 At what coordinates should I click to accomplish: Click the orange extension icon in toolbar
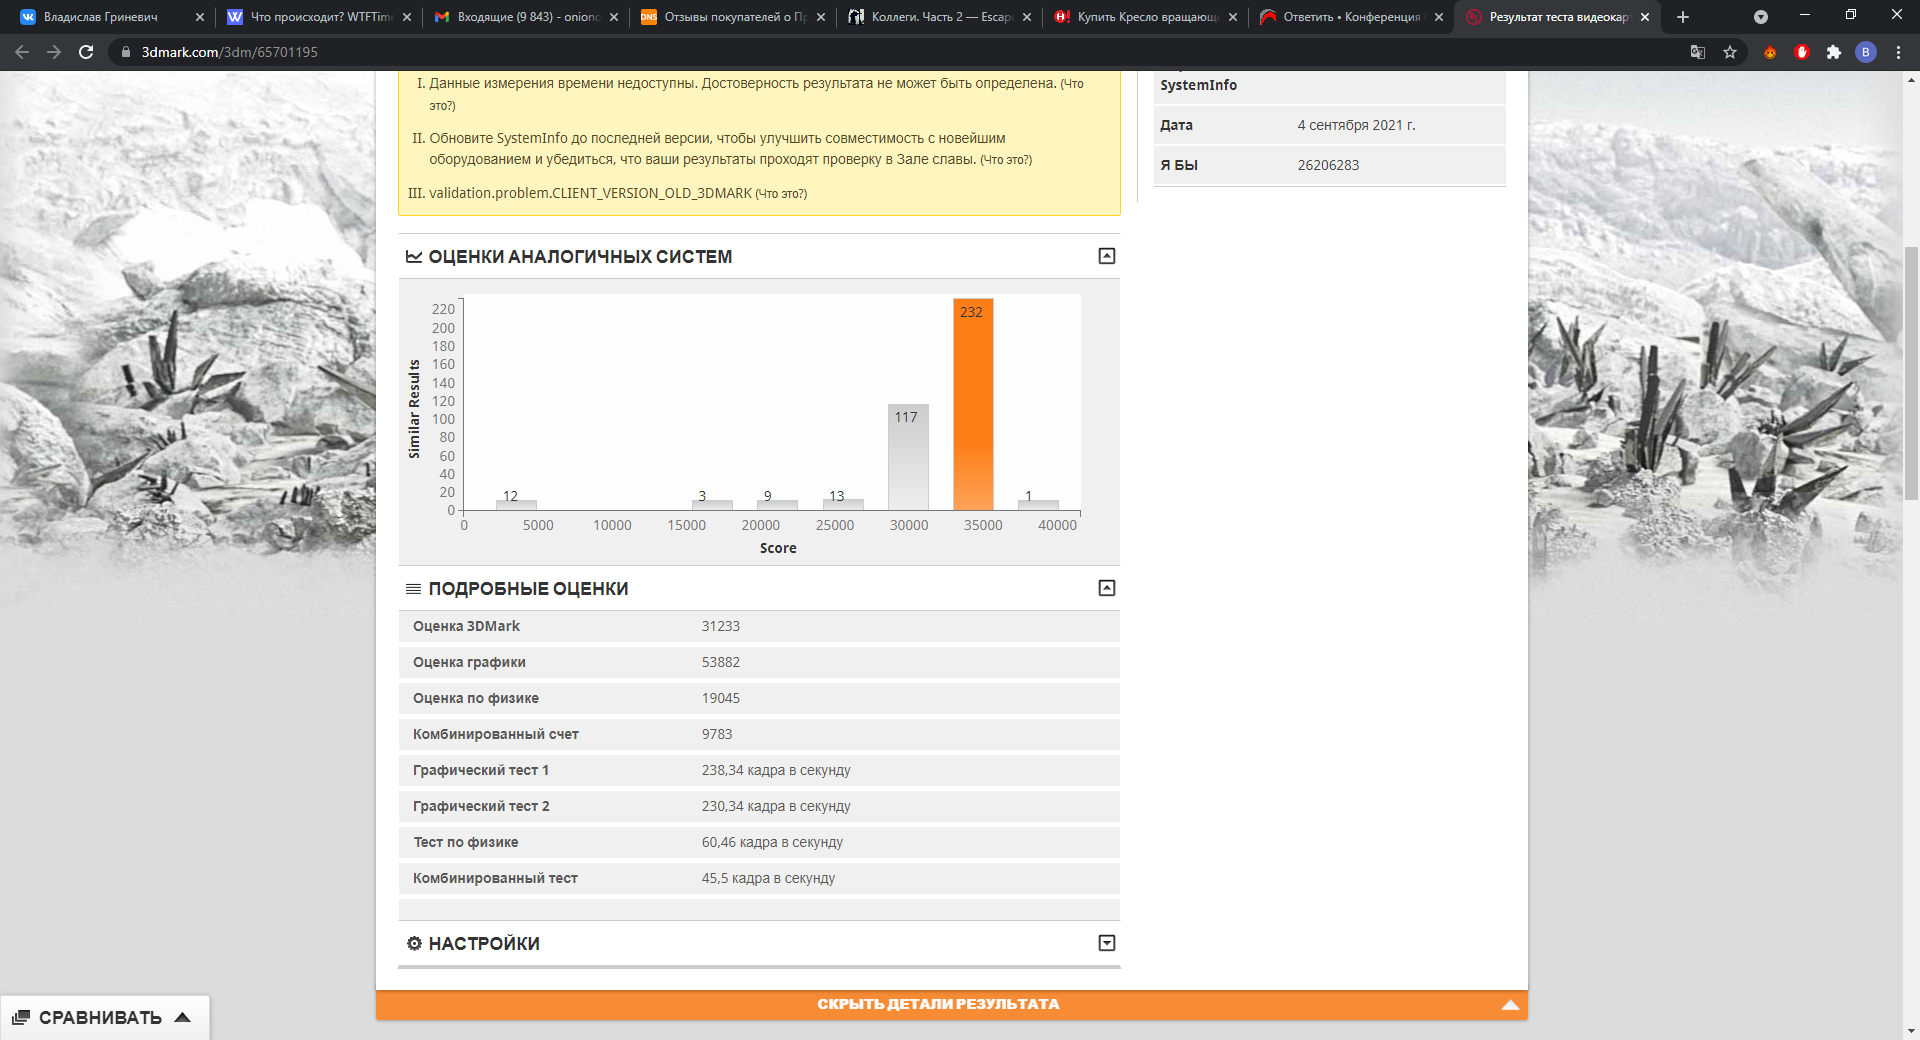tap(1770, 52)
